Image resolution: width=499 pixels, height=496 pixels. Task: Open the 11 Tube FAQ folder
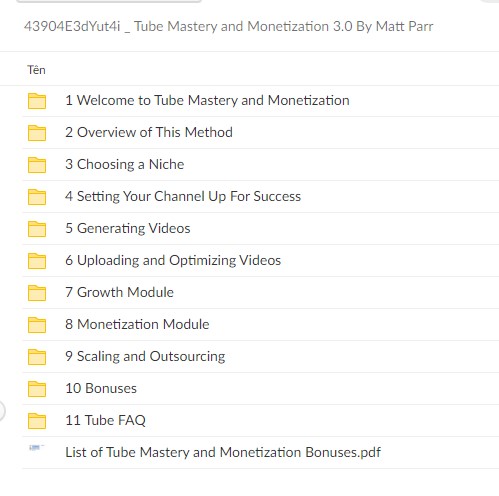coord(105,420)
